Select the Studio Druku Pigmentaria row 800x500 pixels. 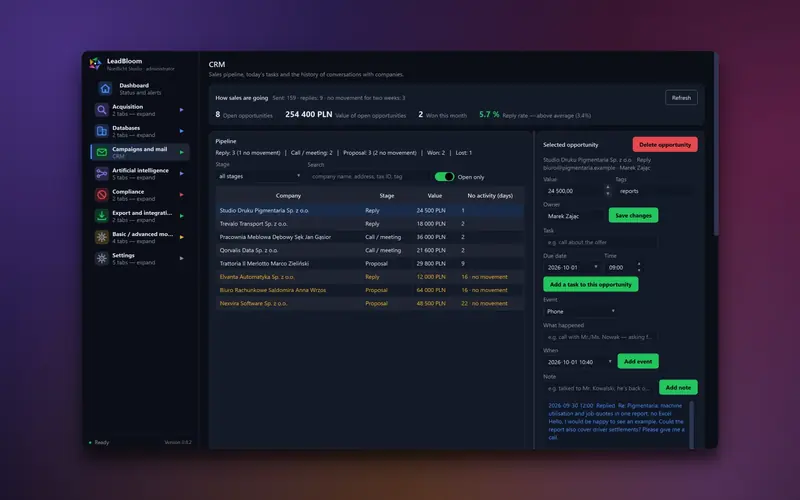[x=370, y=210]
